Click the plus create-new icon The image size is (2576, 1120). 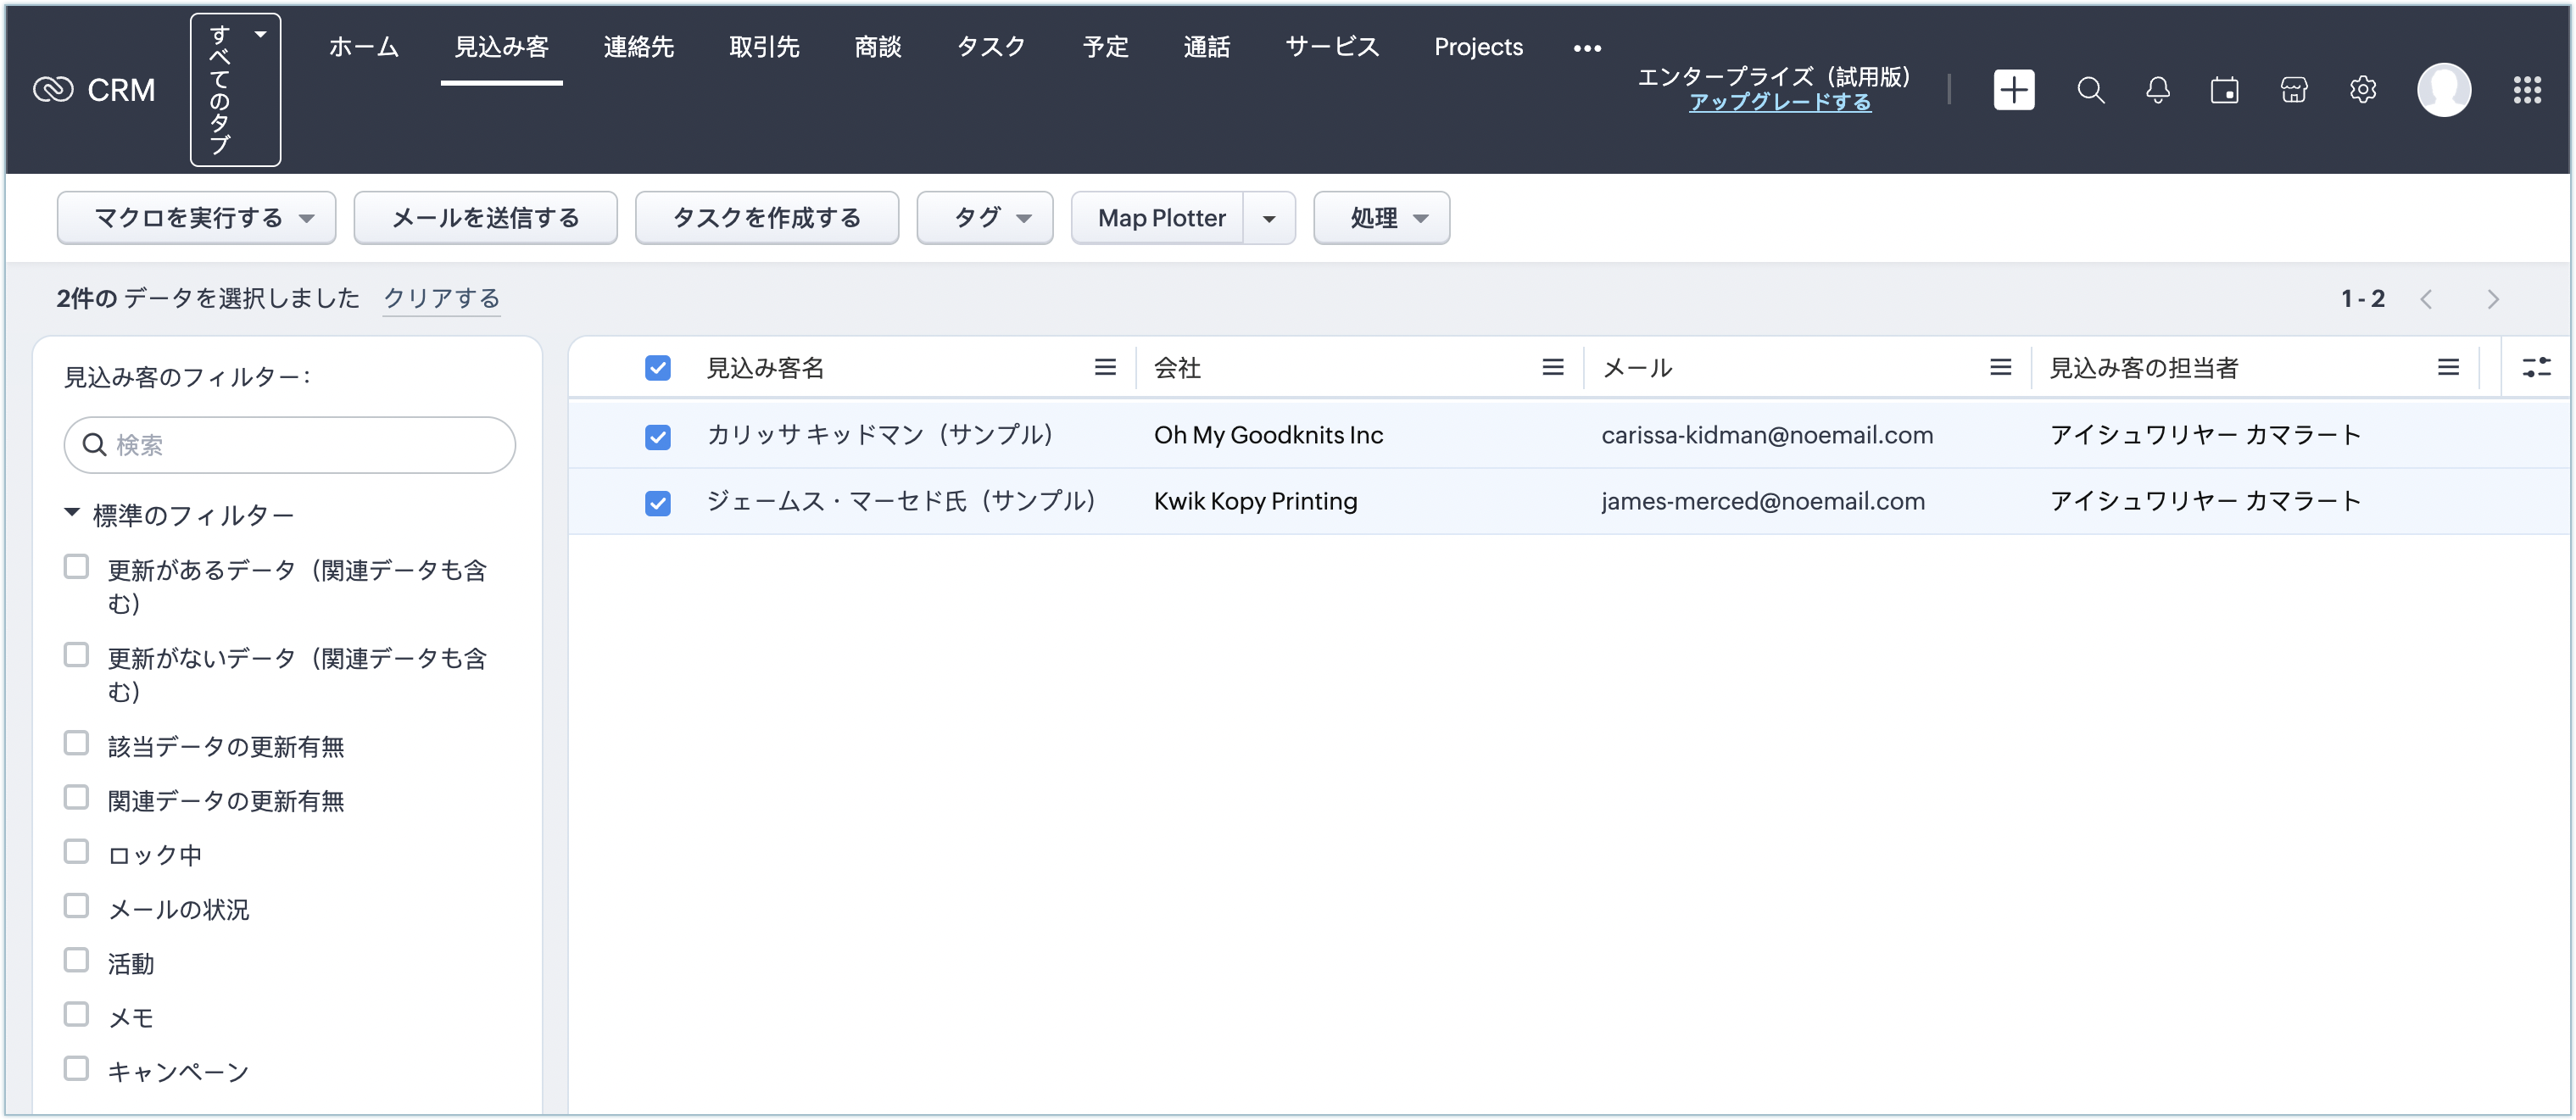click(x=2013, y=90)
